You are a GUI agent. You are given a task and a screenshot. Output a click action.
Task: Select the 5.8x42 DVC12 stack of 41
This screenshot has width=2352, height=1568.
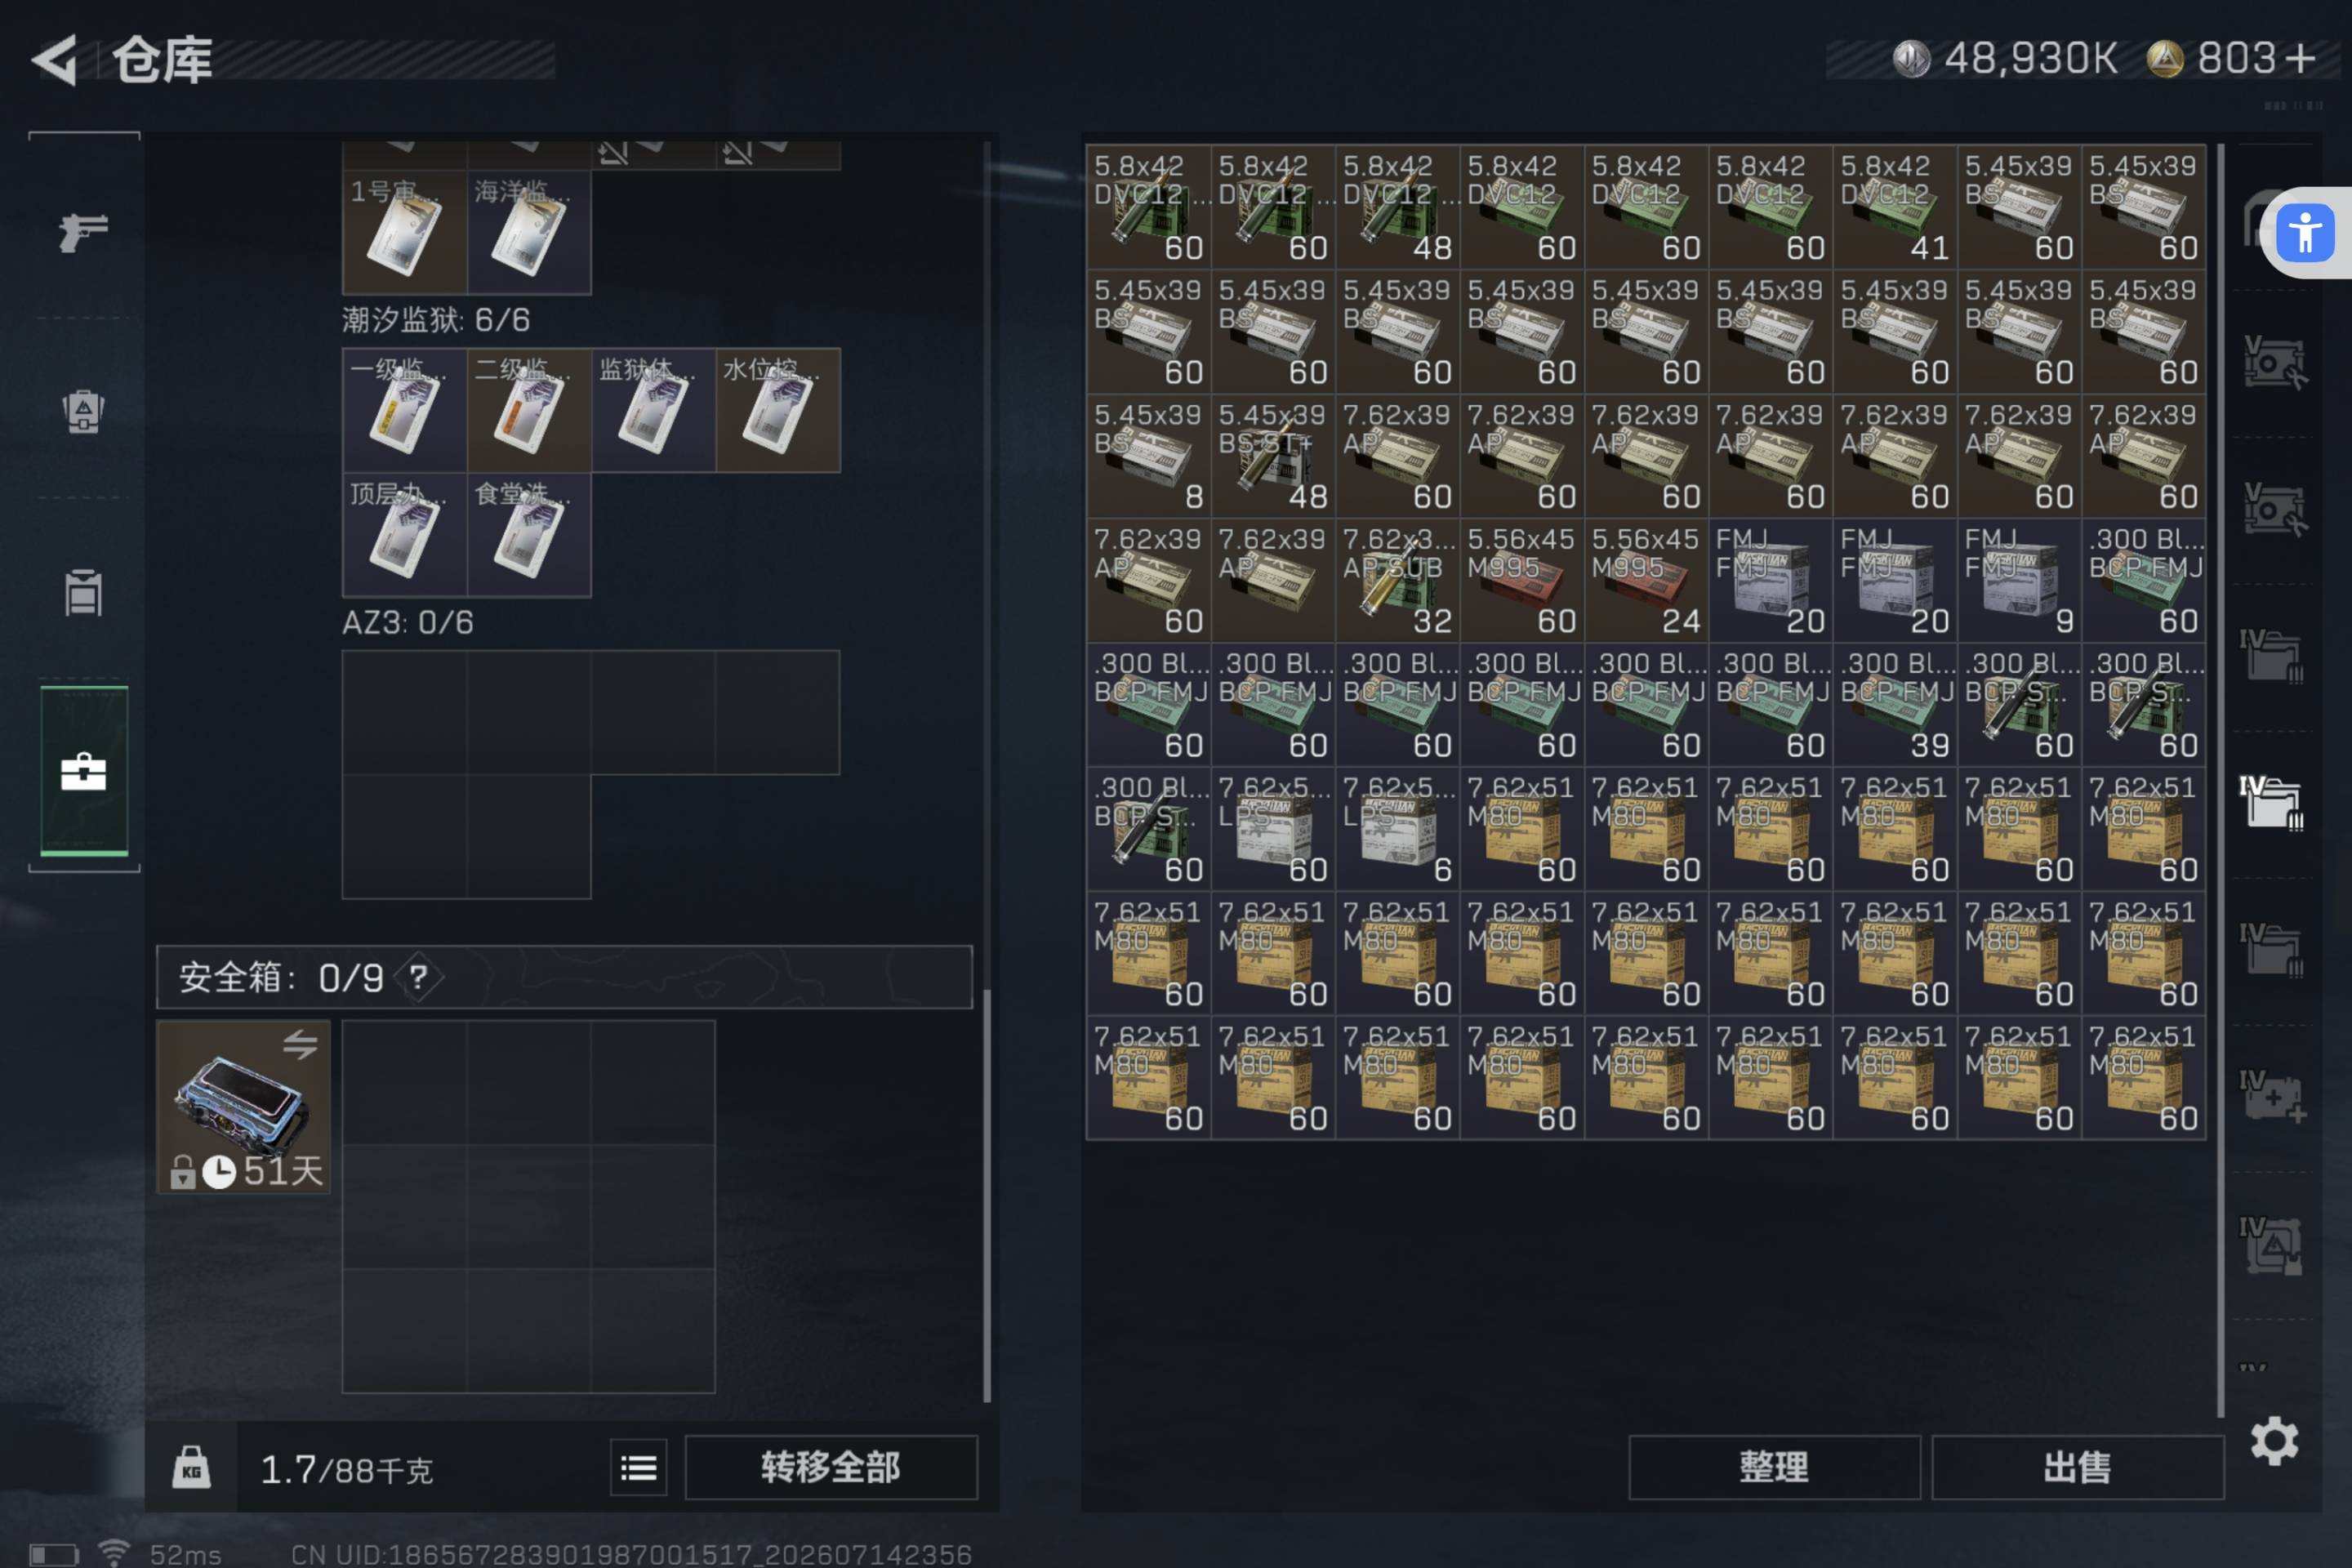(1895, 207)
